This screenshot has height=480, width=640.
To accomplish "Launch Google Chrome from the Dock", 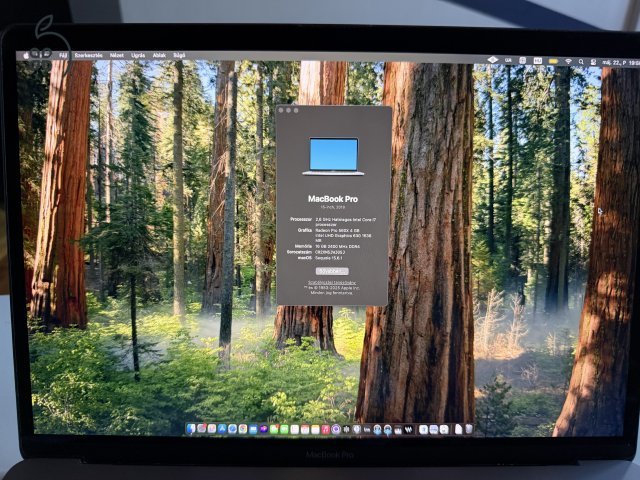I will pyautogui.click(x=243, y=429).
